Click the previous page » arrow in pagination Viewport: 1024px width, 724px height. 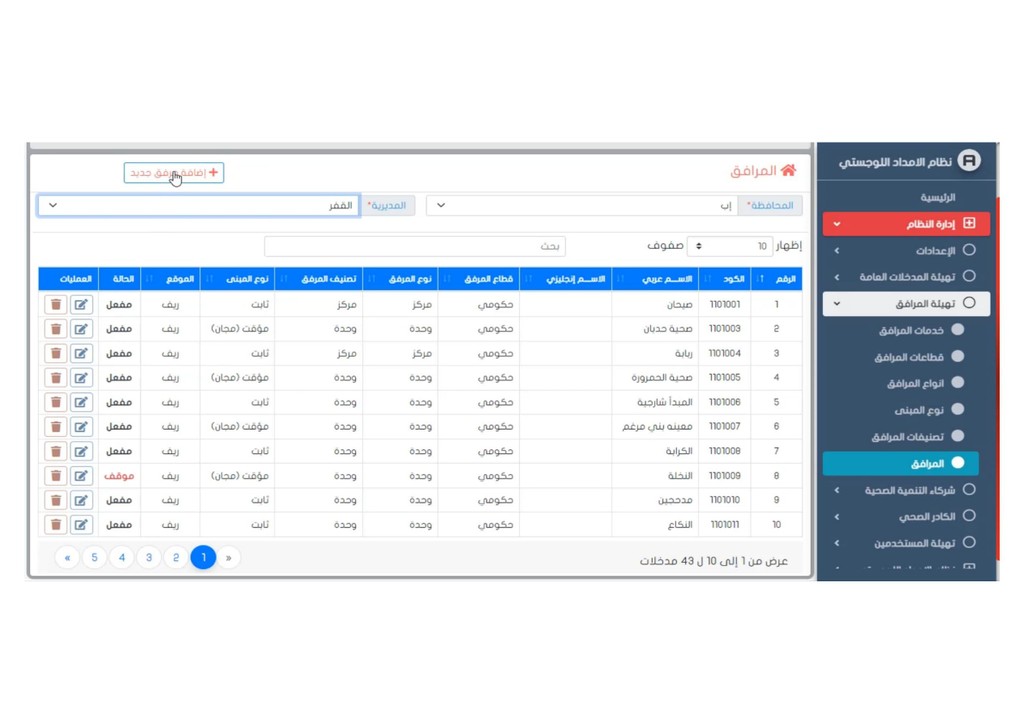(x=229, y=558)
